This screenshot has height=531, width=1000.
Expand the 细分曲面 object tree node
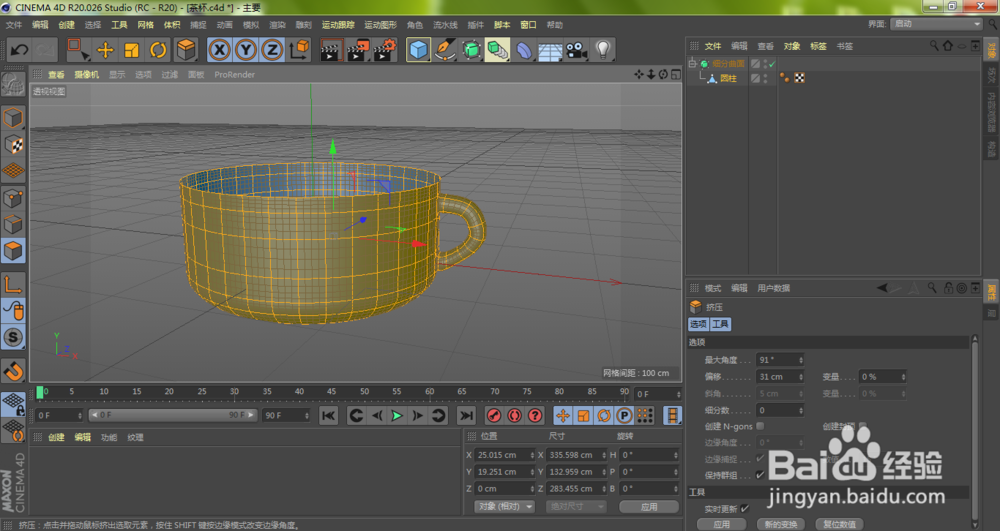[691, 64]
